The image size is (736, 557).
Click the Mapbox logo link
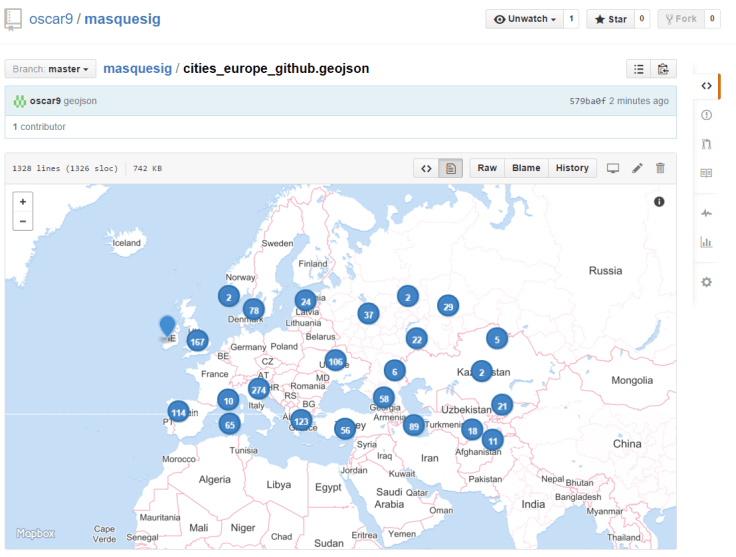point(36,533)
